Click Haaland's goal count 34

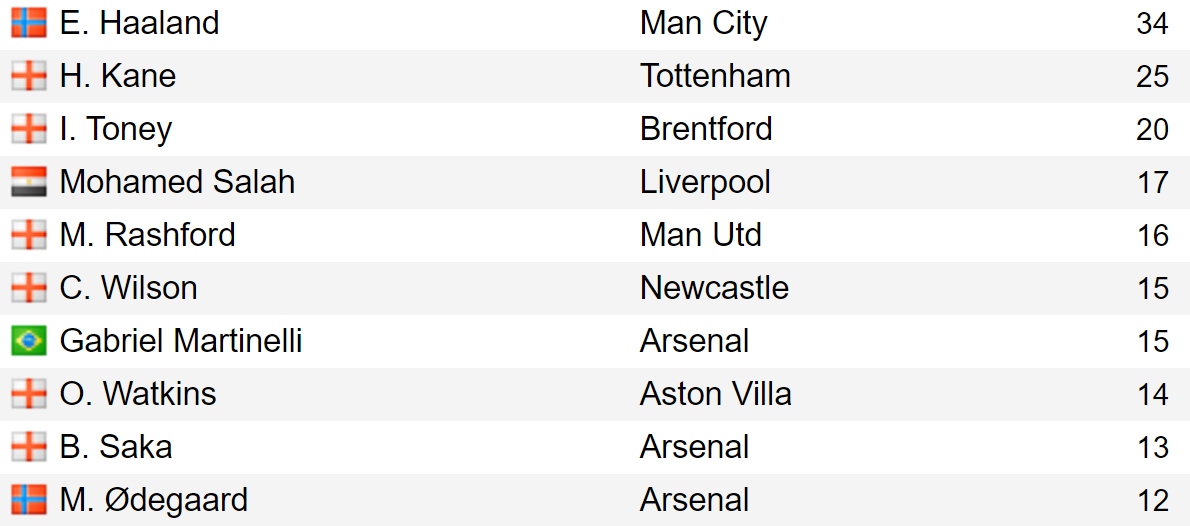1152,24
